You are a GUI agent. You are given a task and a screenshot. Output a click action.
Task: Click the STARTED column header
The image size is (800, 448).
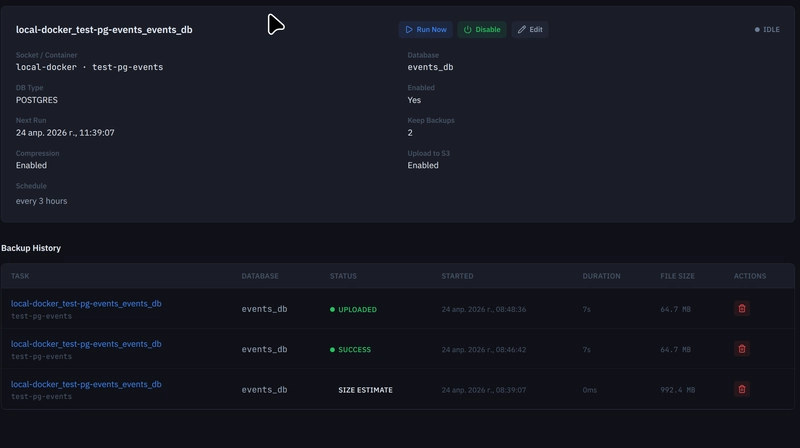click(x=457, y=276)
